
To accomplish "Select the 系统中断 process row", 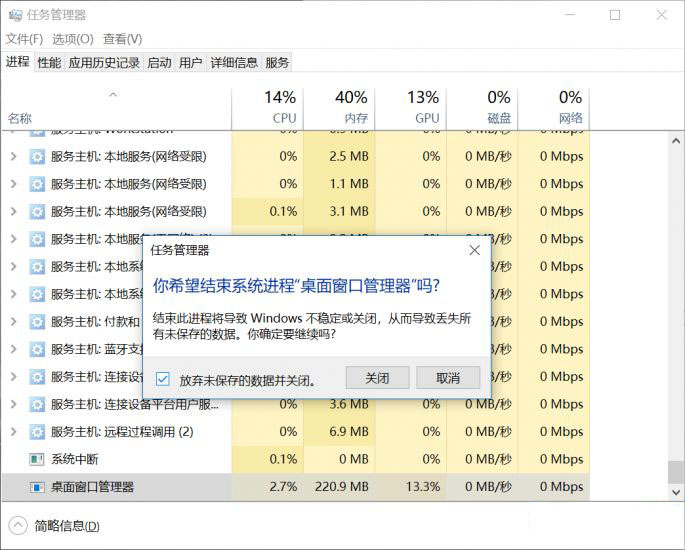I will pos(296,459).
